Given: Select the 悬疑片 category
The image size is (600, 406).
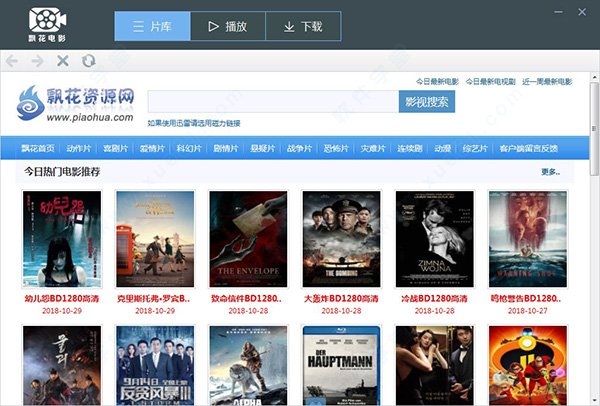Looking at the screenshot, I should [262, 148].
